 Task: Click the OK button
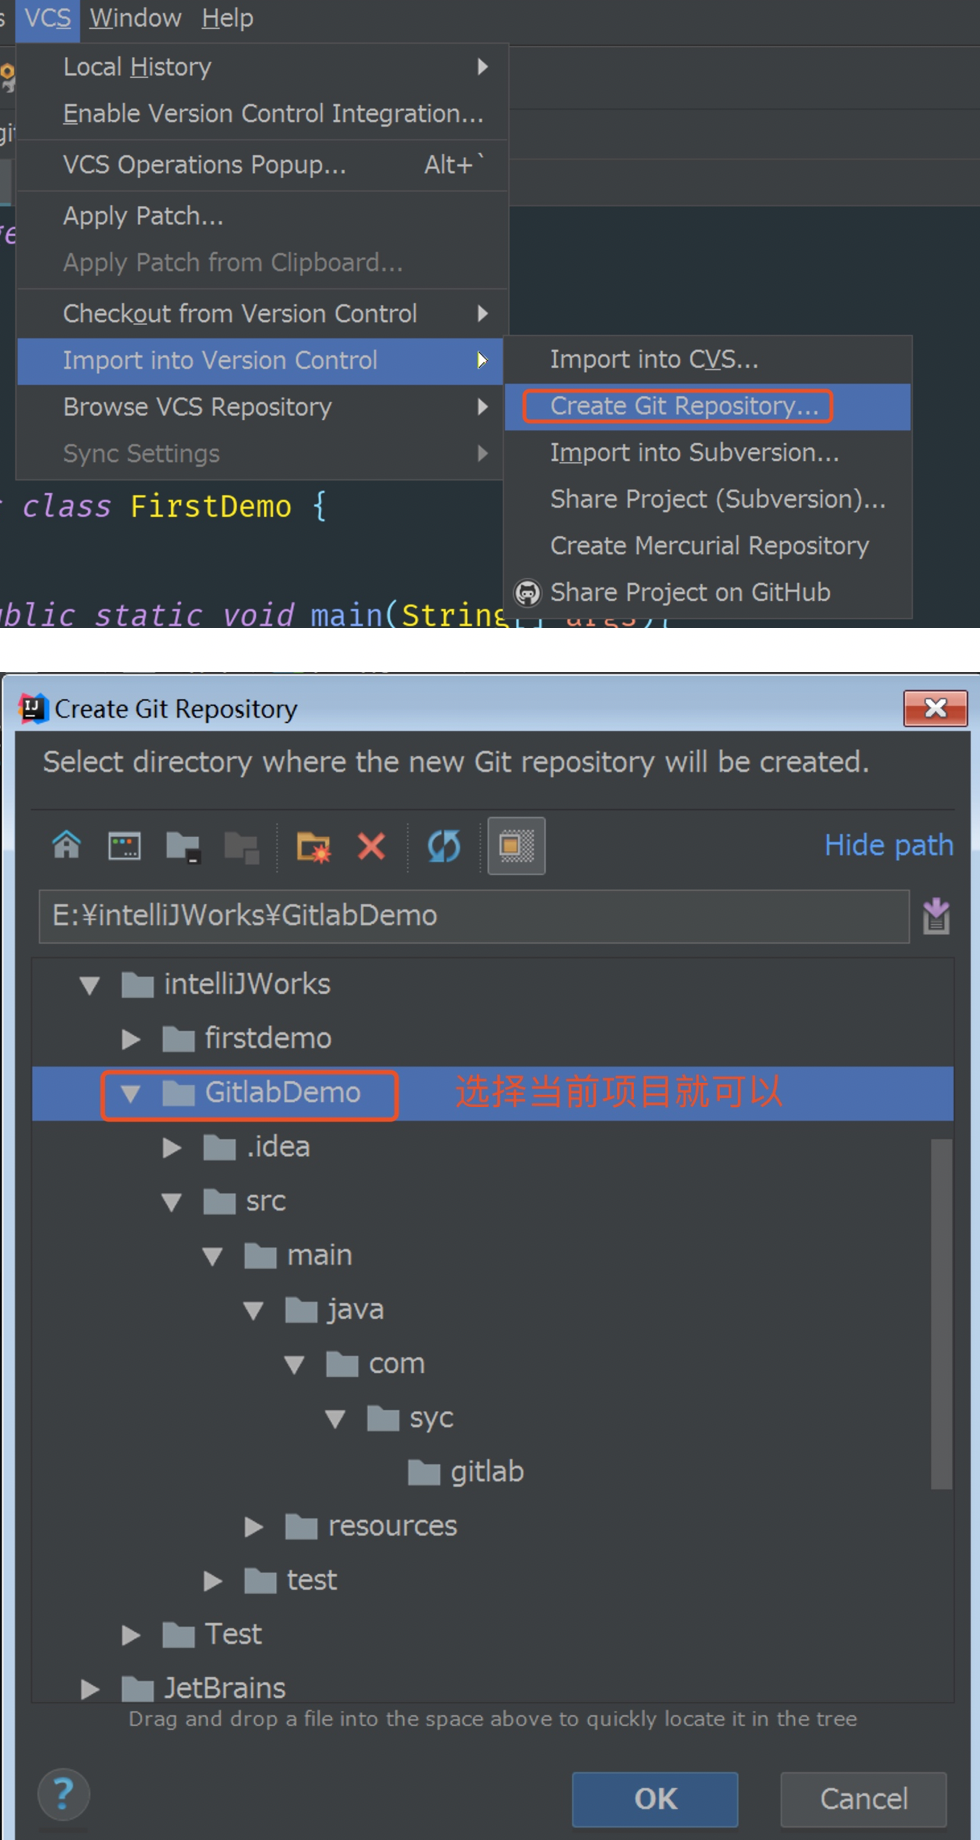tap(655, 1799)
